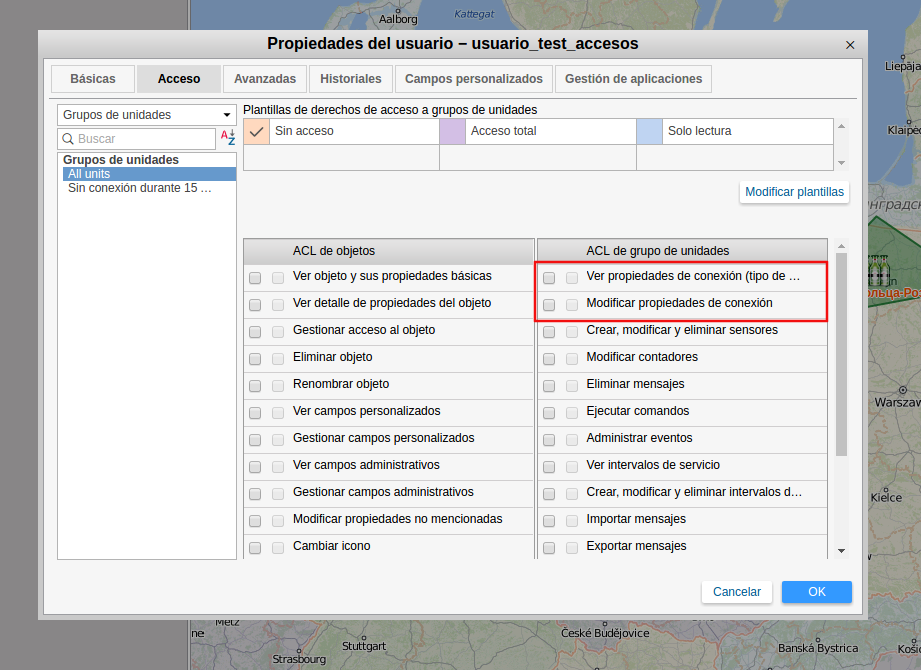
Task: Click the templates list scroll-down arrow
Action: (x=841, y=163)
